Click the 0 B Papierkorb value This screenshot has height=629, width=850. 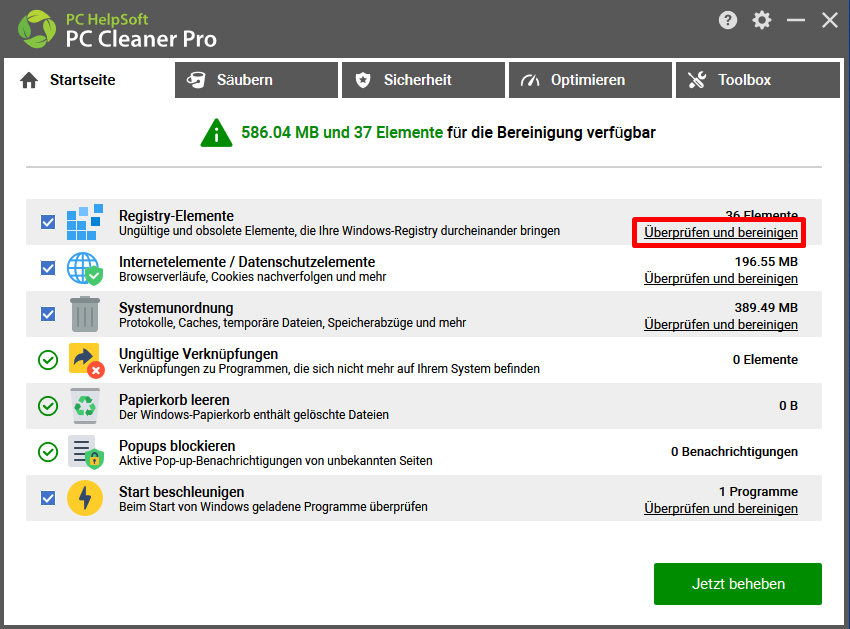[x=788, y=406]
